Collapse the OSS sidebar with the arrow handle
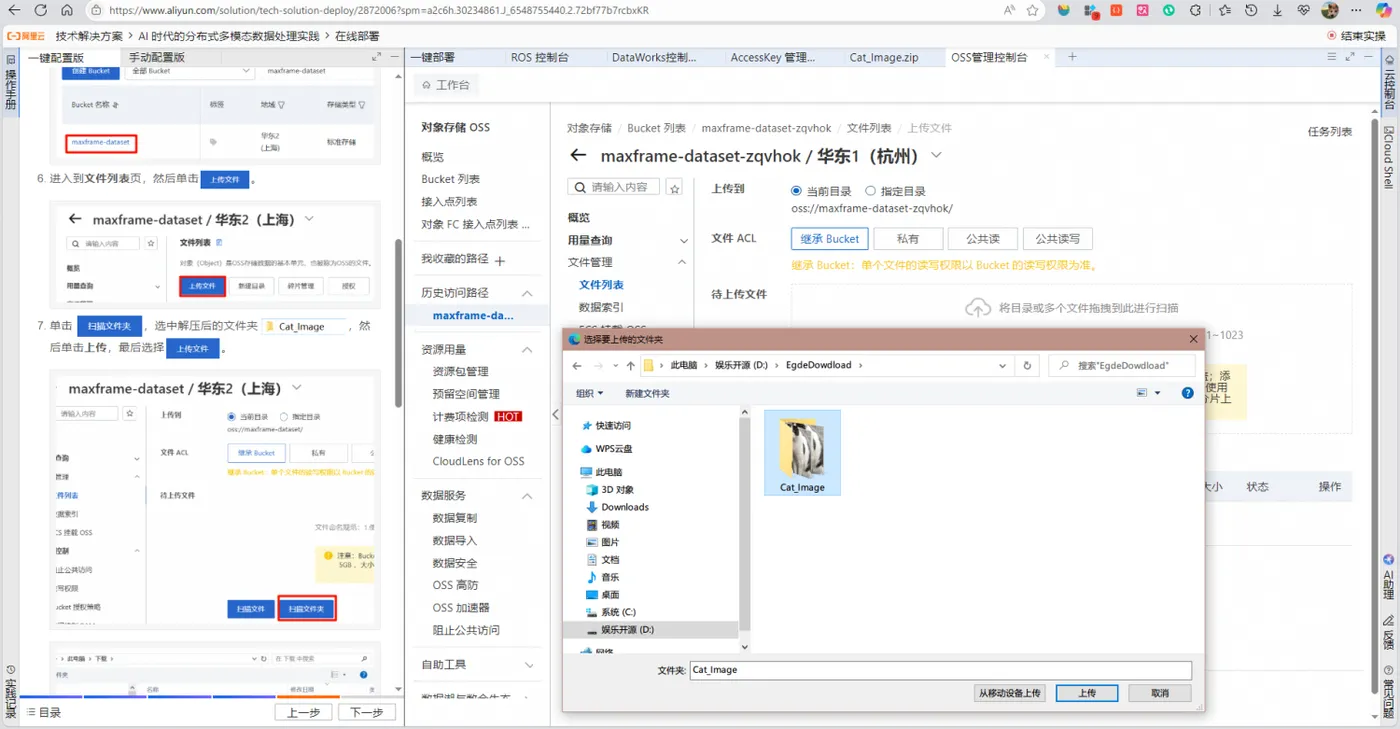 point(555,414)
